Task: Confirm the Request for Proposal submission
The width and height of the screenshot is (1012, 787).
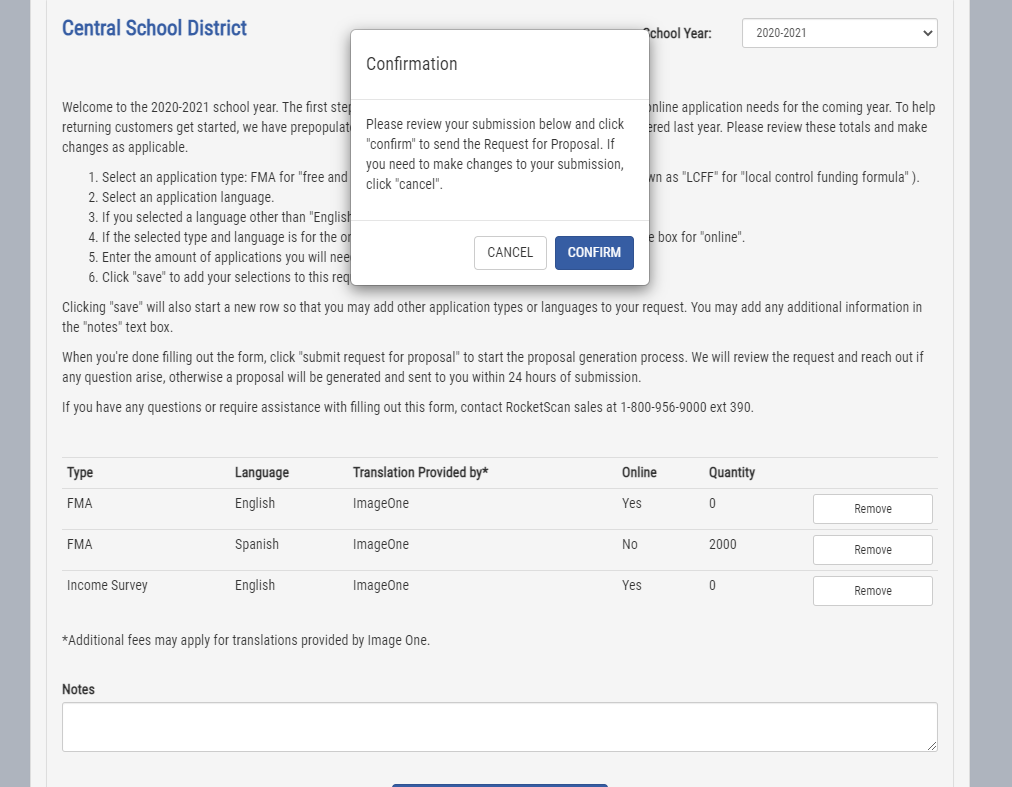Action: pos(594,252)
